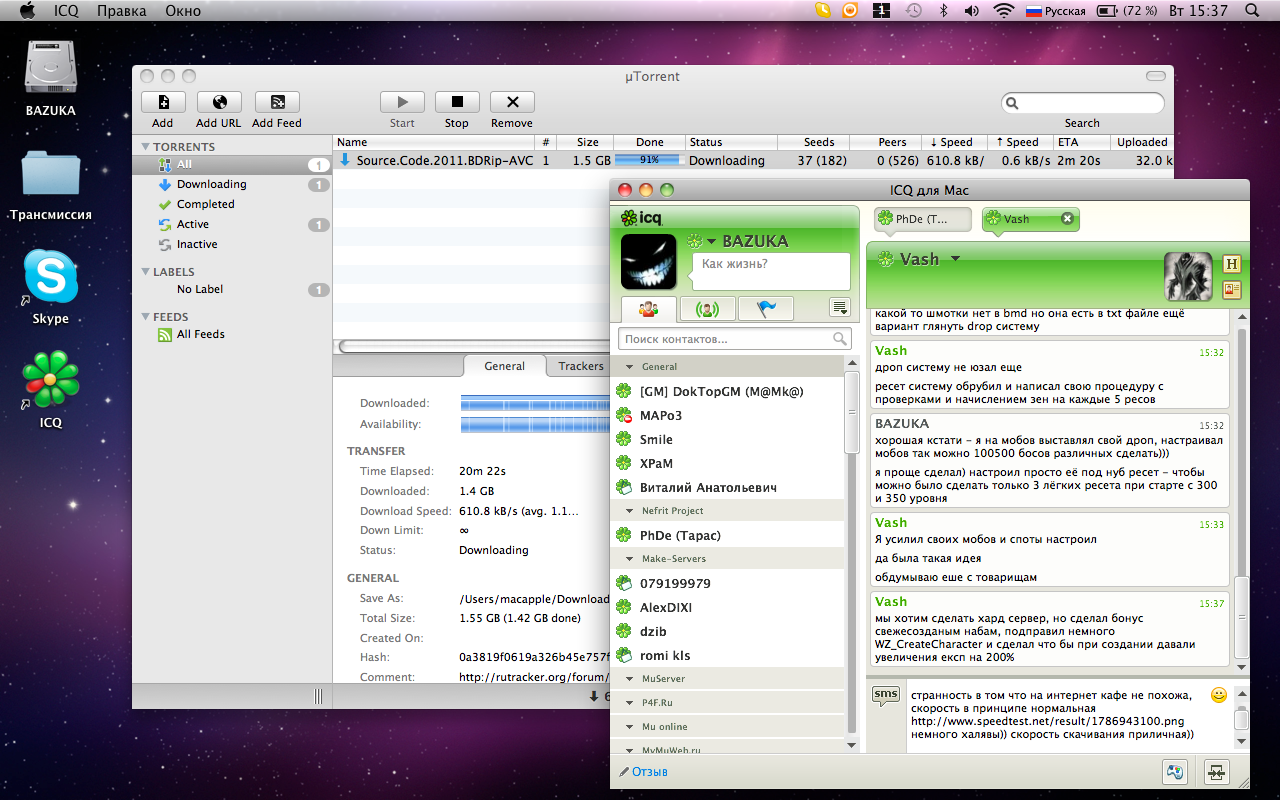Click the Отзыв feedback link
This screenshot has height=800, width=1280.
(x=643, y=772)
